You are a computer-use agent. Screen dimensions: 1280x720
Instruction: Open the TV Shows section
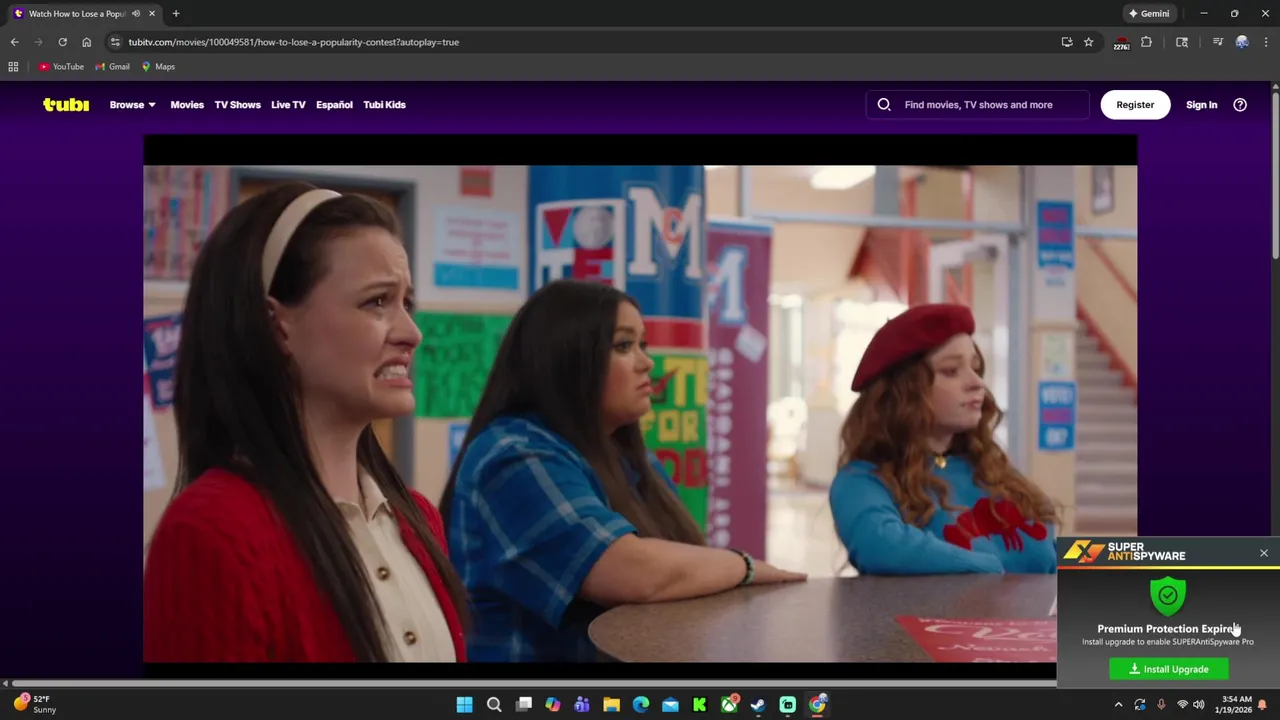[237, 104]
